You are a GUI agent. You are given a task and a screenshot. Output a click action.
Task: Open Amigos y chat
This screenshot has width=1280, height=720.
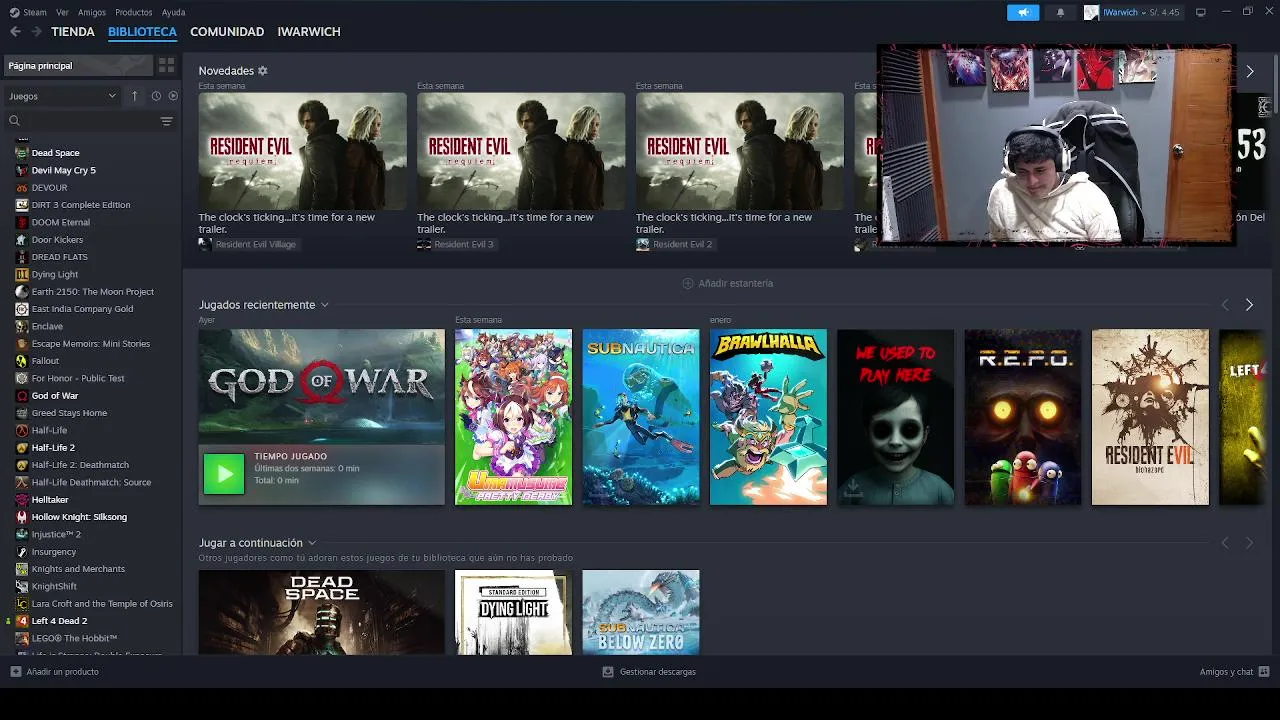(x=1234, y=672)
